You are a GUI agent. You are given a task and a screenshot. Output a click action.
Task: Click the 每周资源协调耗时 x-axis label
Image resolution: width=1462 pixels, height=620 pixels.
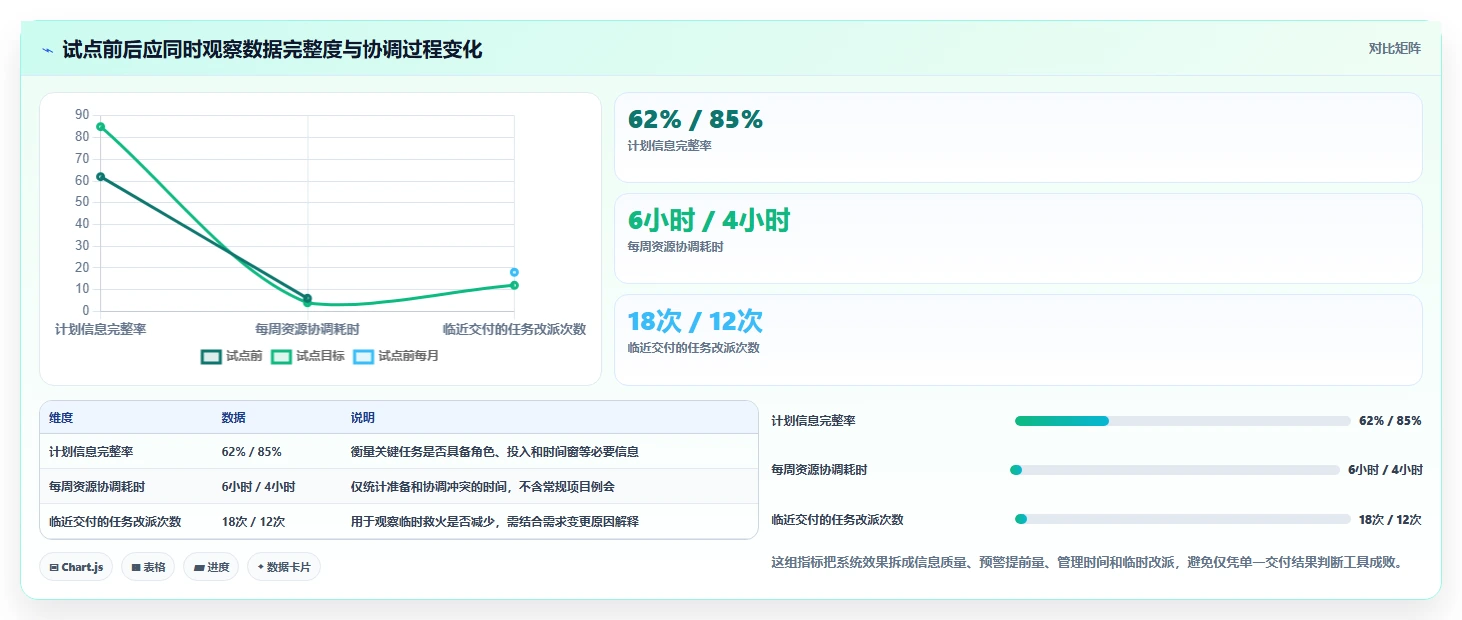click(307, 329)
